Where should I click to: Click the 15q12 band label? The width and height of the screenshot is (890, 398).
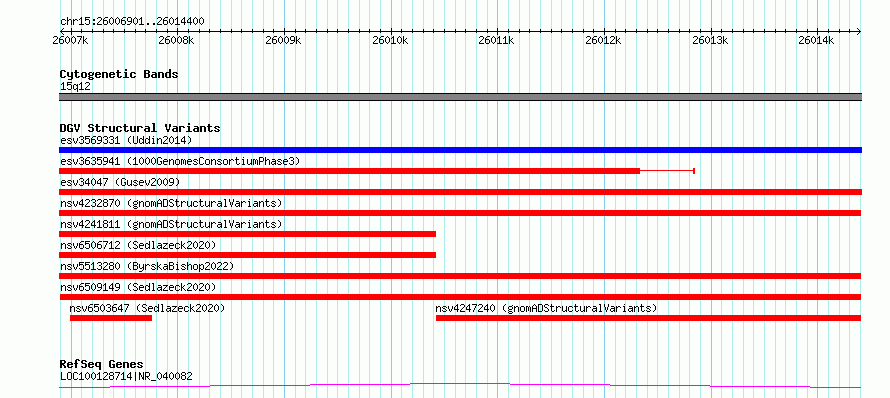click(75, 87)
